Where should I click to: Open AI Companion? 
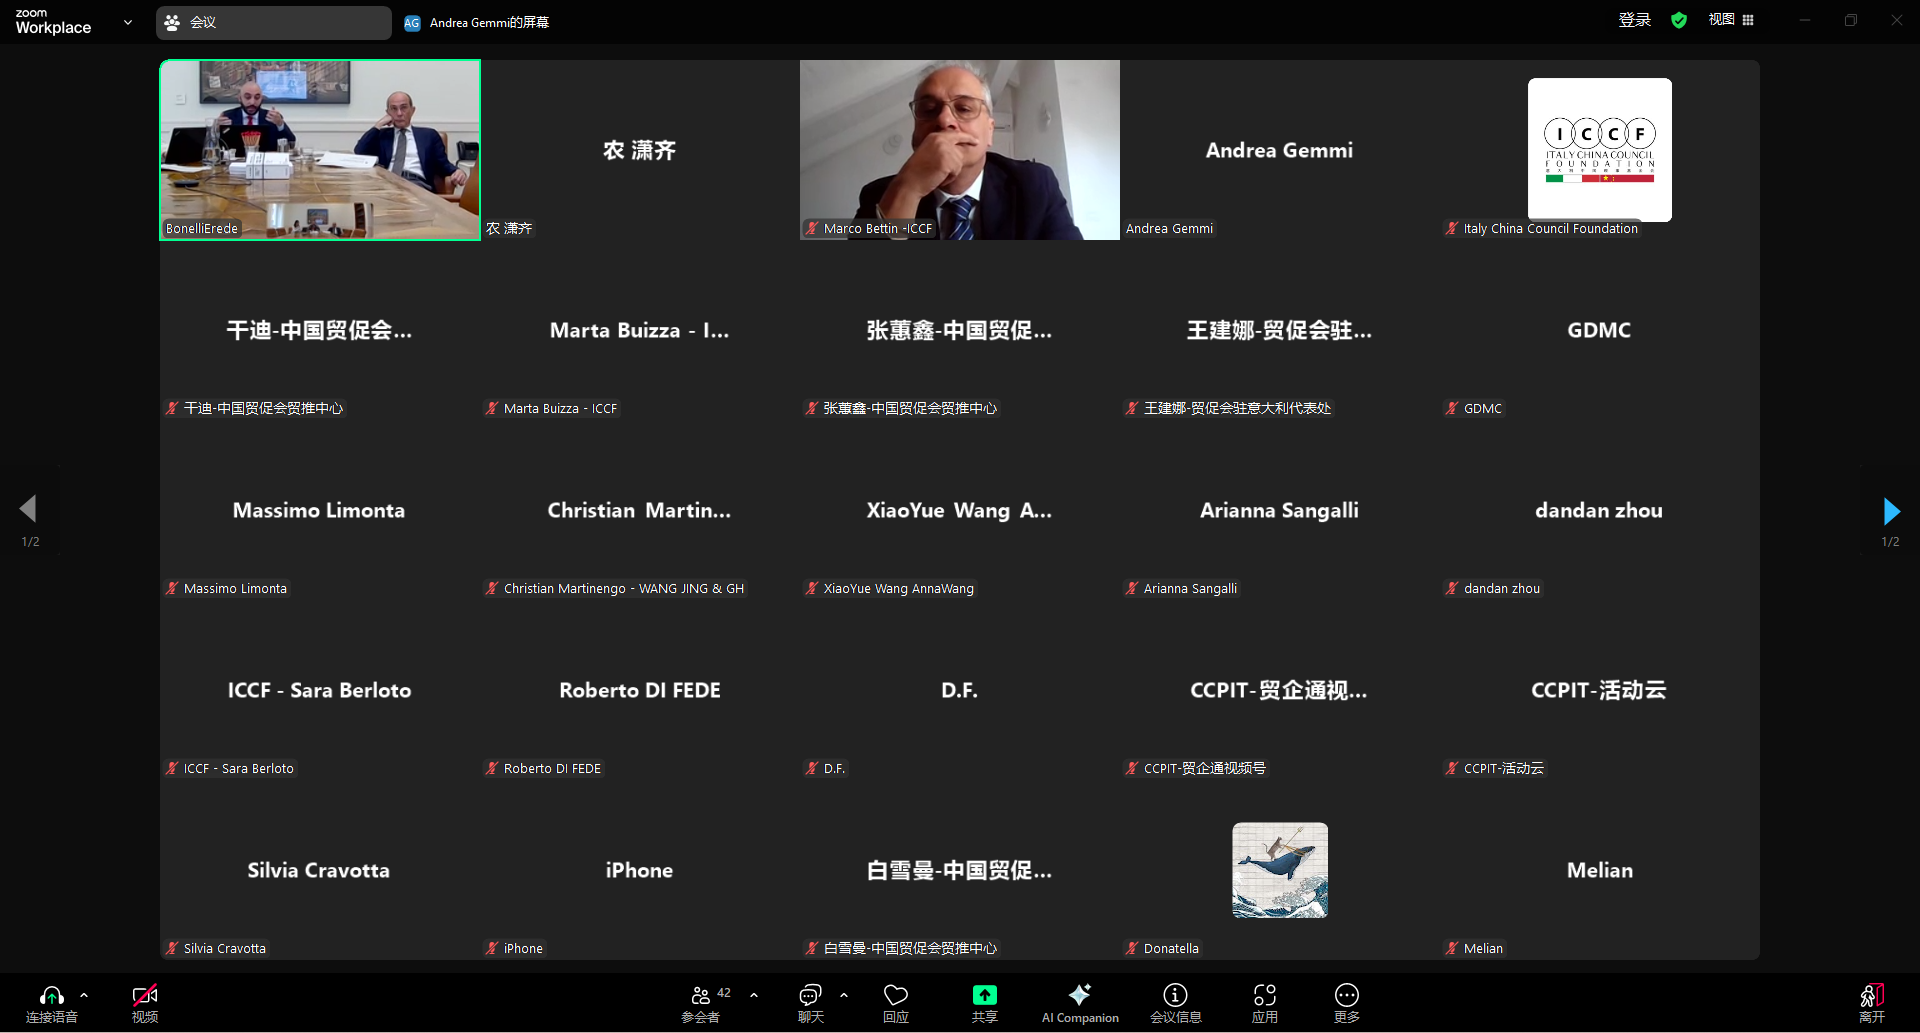pyautogui.click(x=1080, y=1000)
